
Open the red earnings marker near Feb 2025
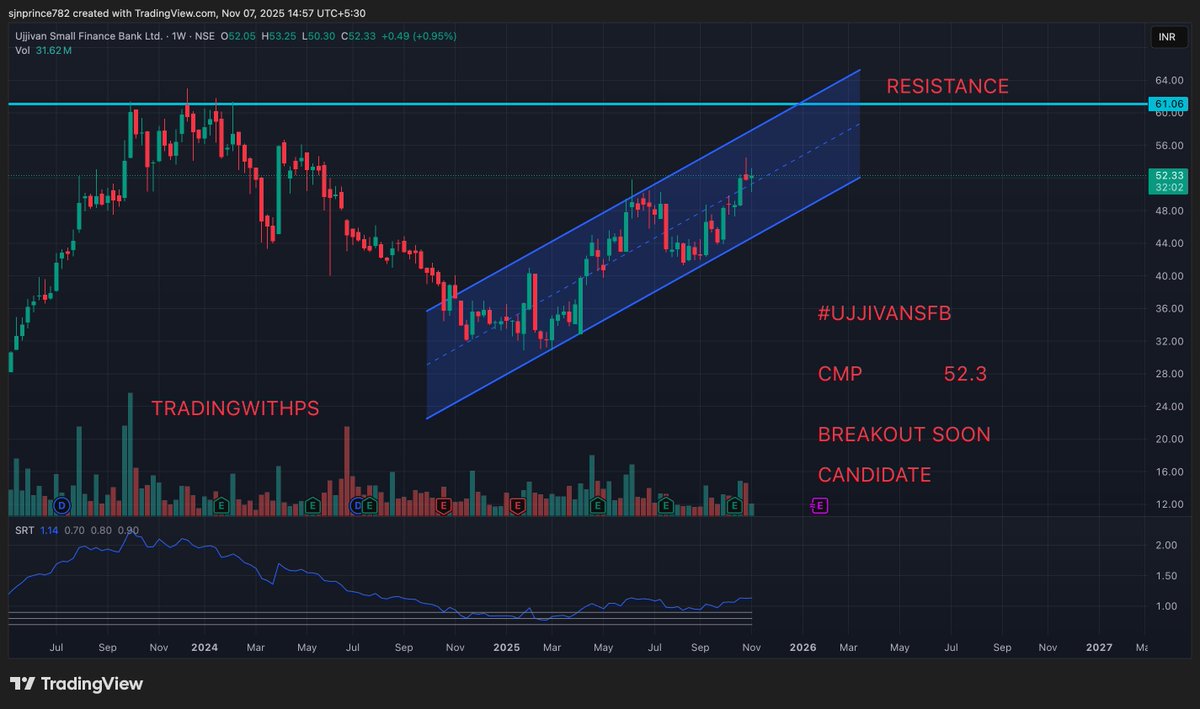coord(517,506)
